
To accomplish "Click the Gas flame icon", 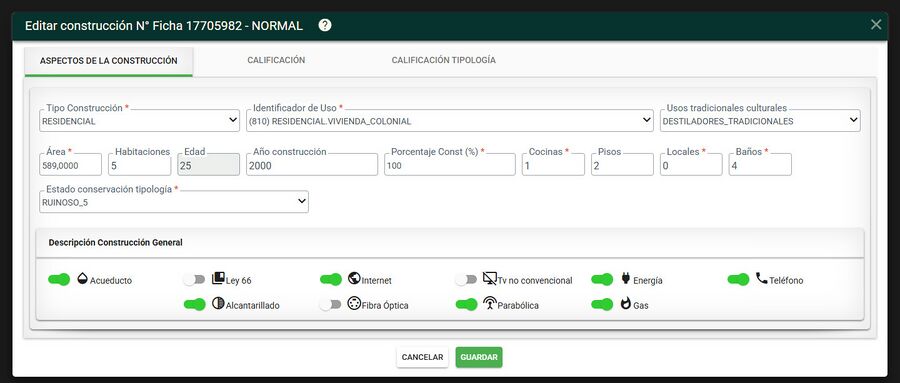I will (x=625, y=304).
